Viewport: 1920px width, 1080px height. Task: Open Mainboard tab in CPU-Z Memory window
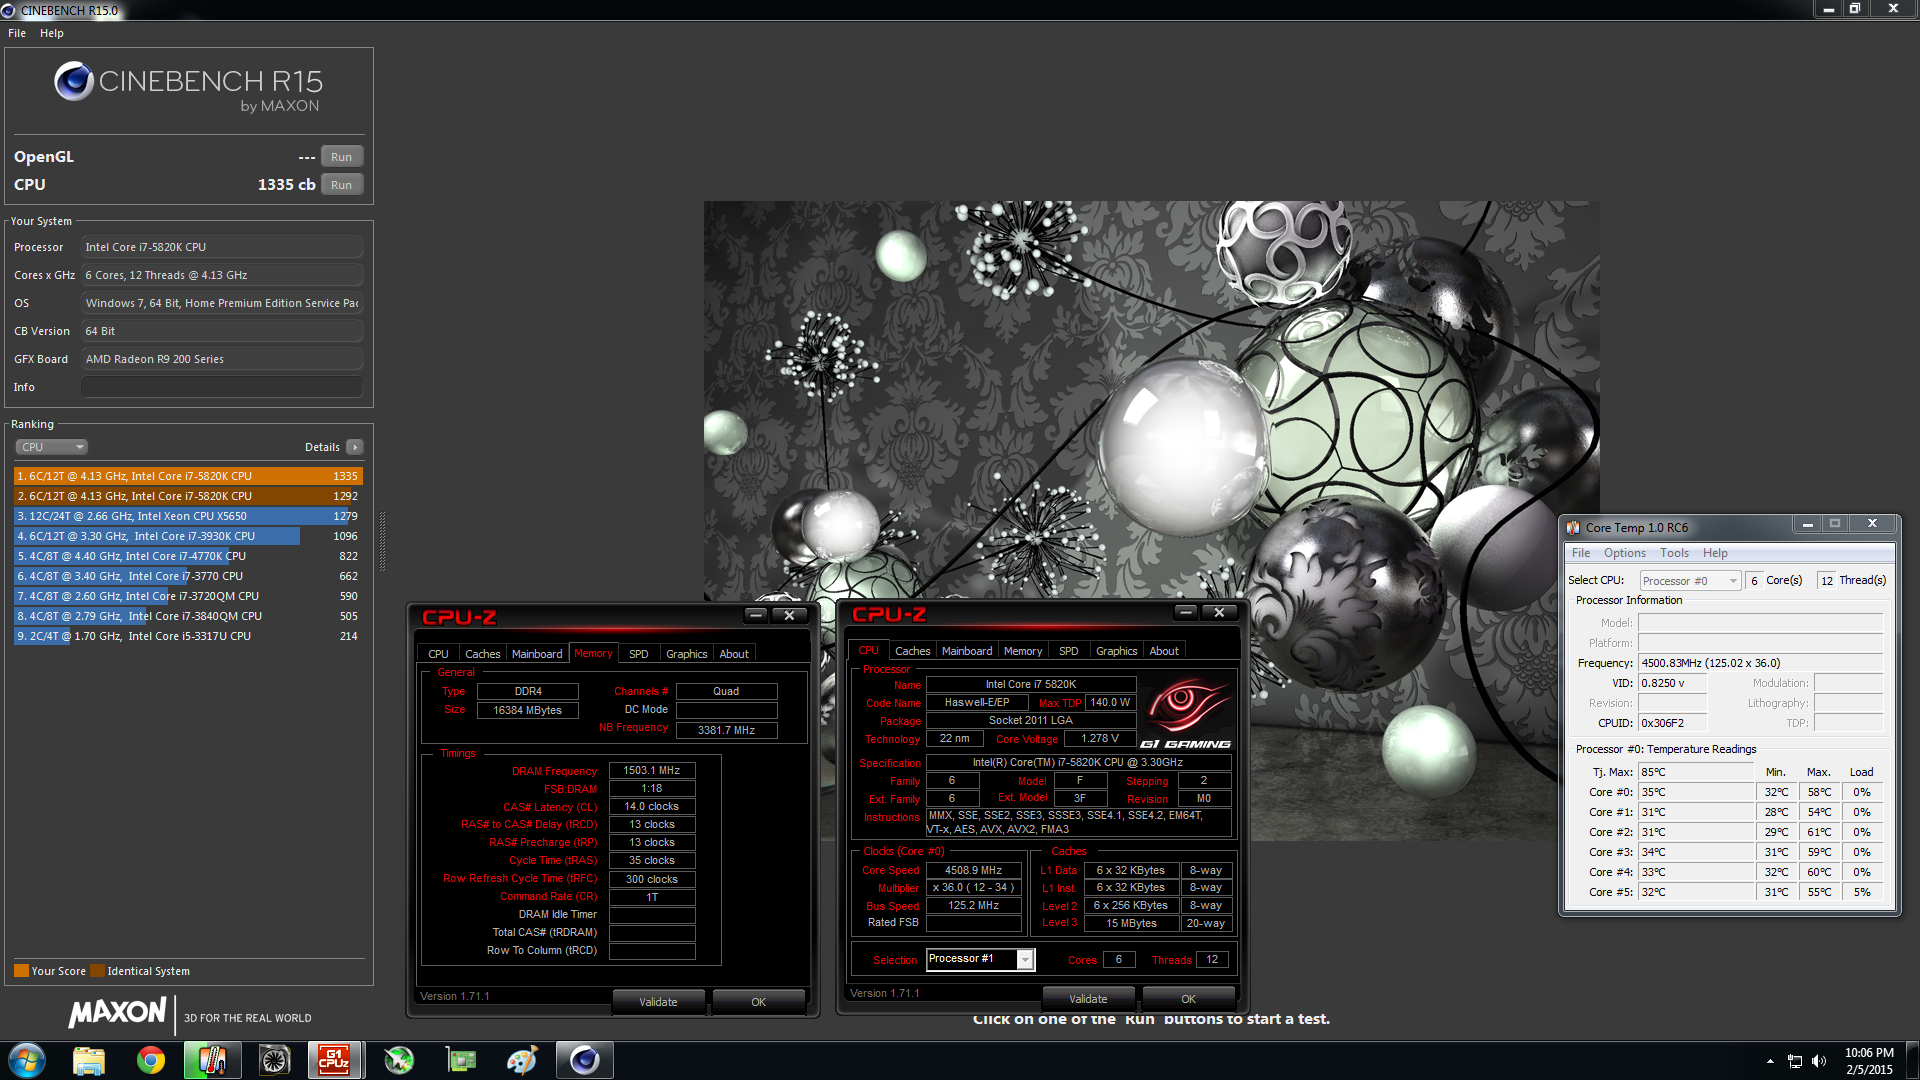pos(537,654)
